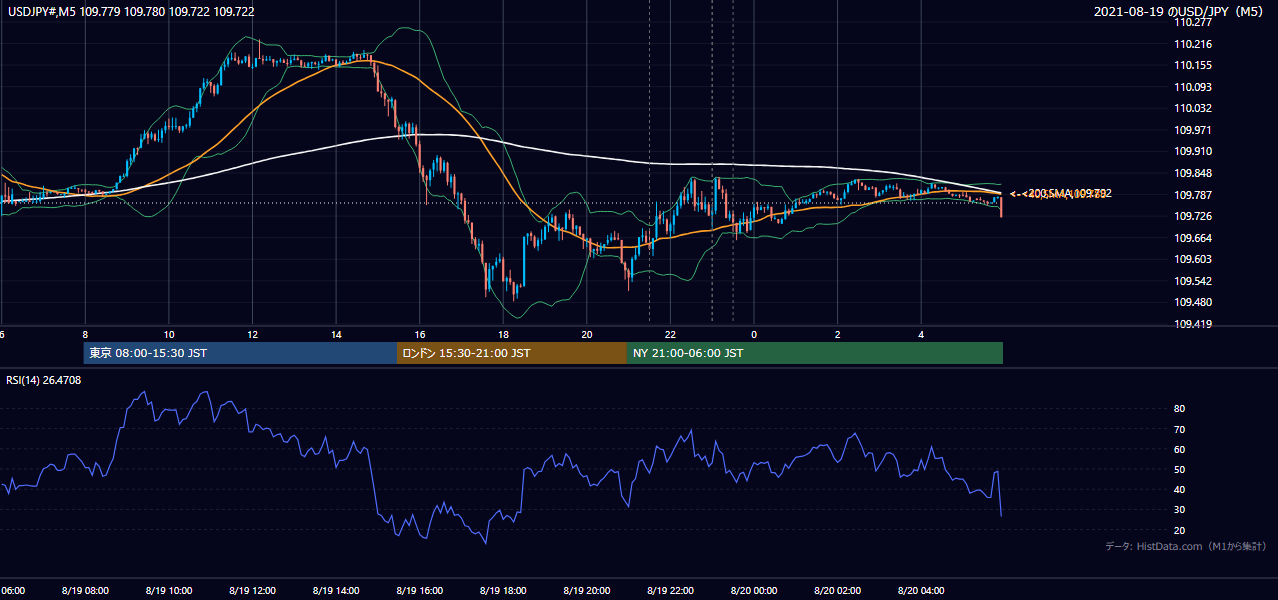
Task: Click the 8/20 02:00 date label
Action: 837,590
